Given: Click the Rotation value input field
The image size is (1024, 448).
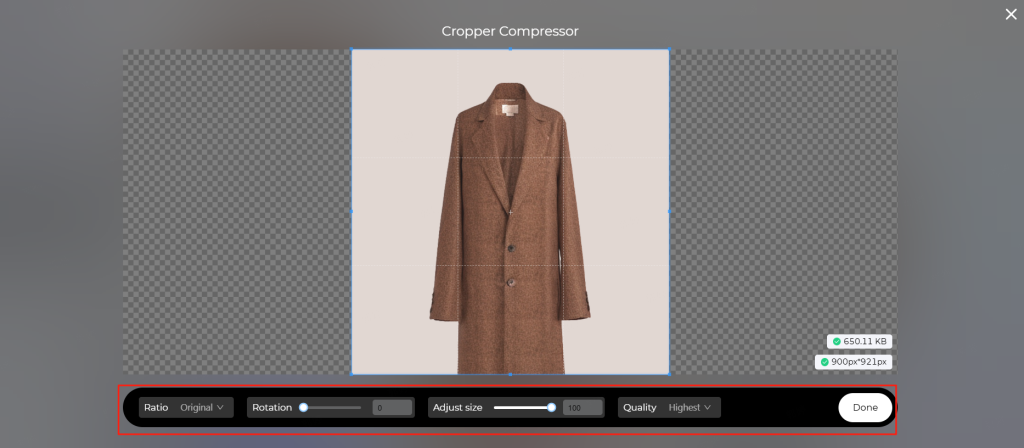Looking at the screenshot, I should click(392, 408).
